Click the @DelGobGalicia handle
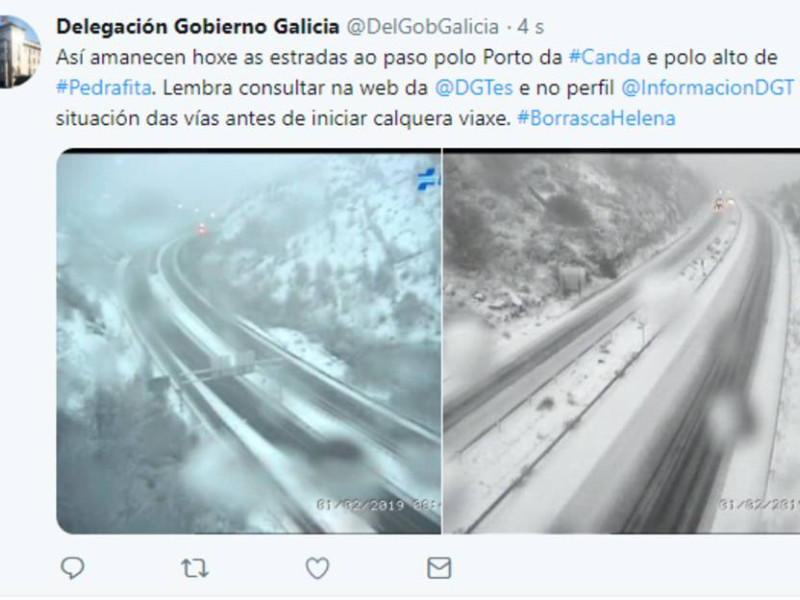800x600 pixels. 422,27
